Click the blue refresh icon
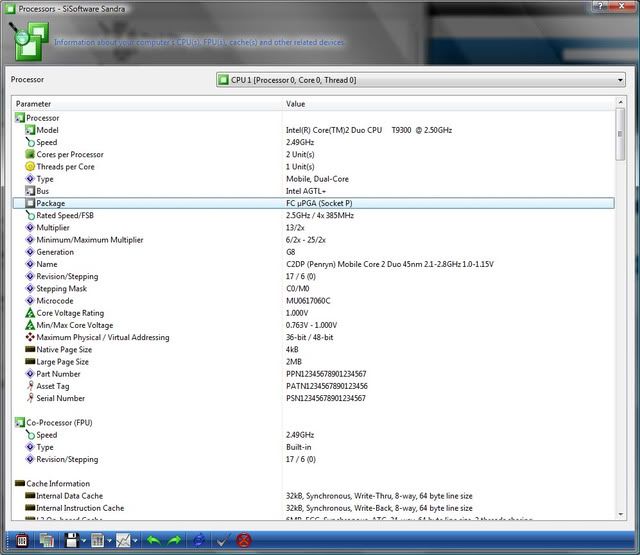Viewport: 640px width, 555px height. coord(199,541)
